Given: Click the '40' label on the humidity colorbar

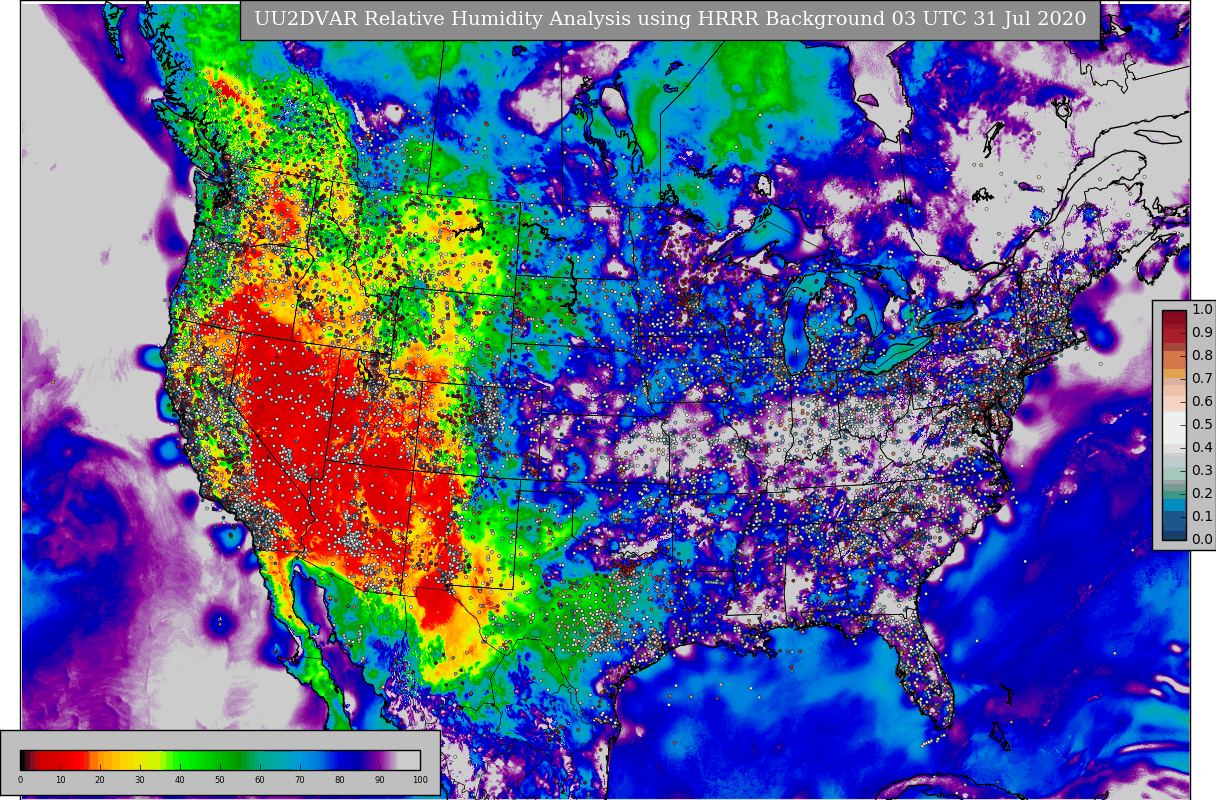Looking at the screenshot, I should (180, 780).
